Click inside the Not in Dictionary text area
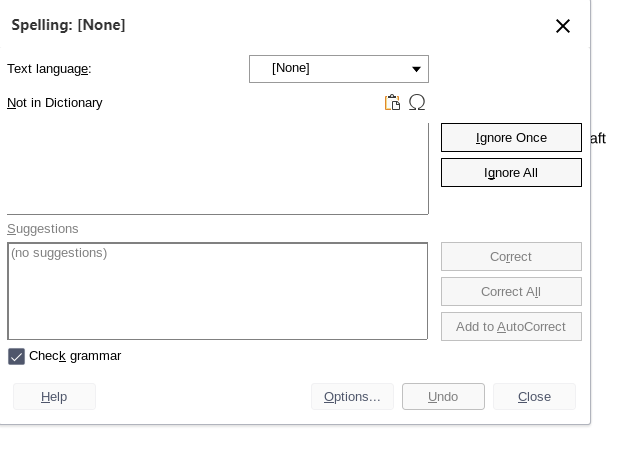The width and height of the screenshot is (641, 463). (x=217, y=168)
